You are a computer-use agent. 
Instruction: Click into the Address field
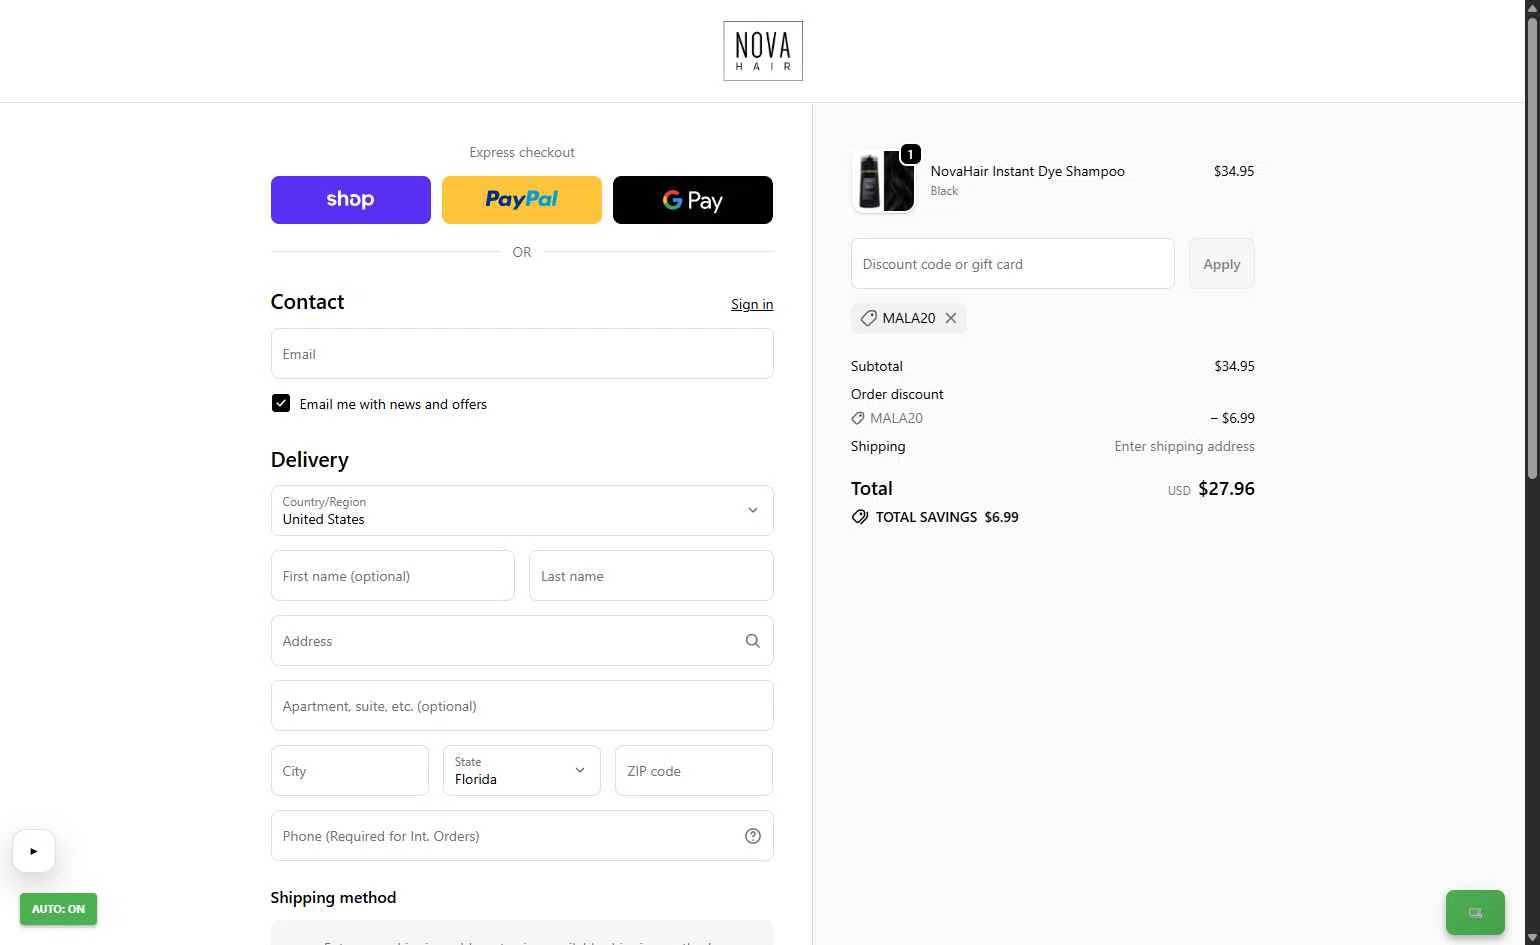[522, 641]
